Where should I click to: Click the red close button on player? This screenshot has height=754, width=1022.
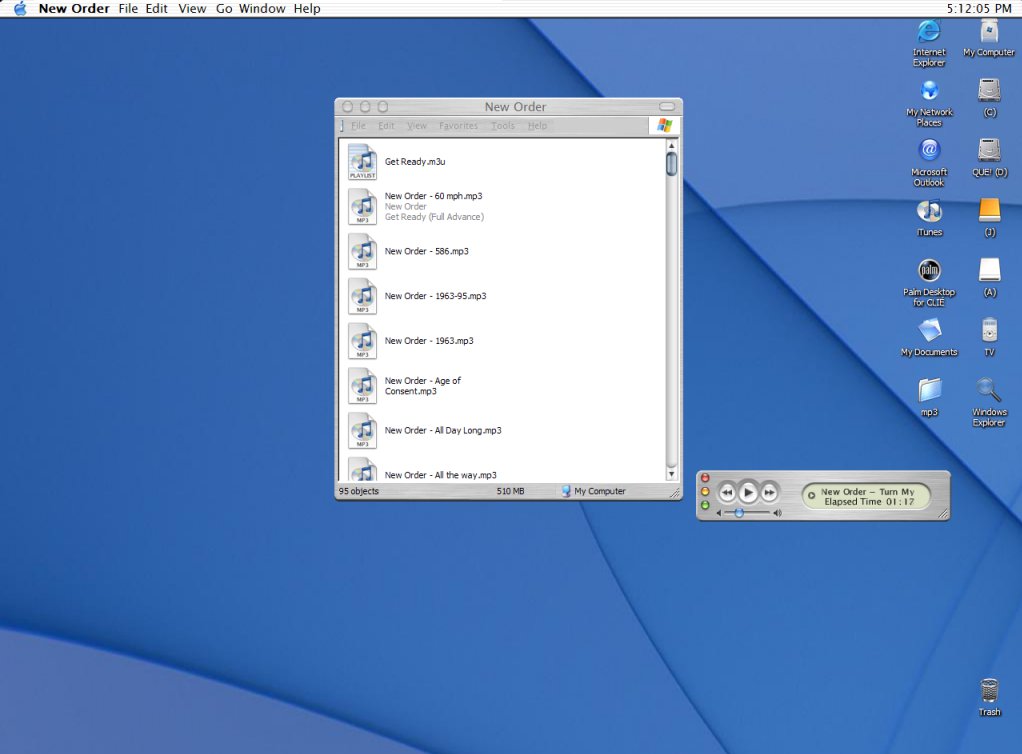[x=705, y=478]
